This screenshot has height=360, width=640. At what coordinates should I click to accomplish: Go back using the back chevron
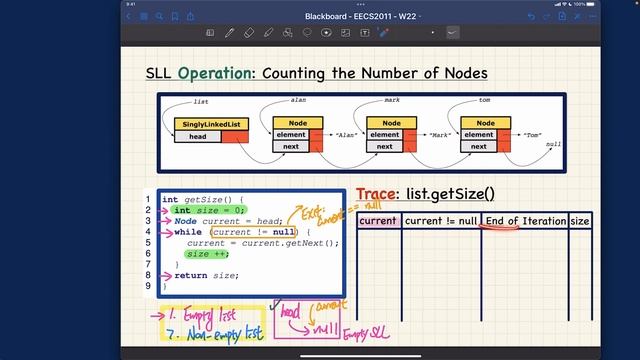coord(129,16)
